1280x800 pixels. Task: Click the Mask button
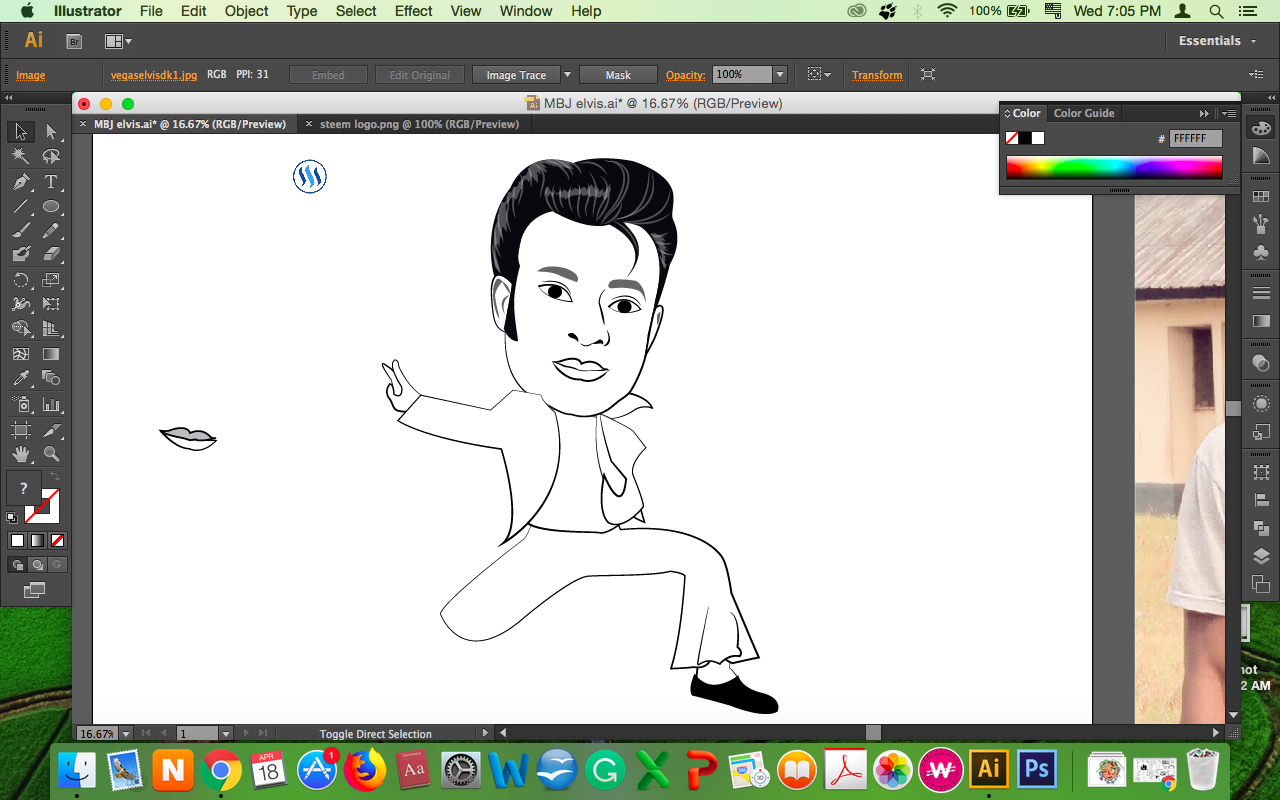tap(618, 75)
